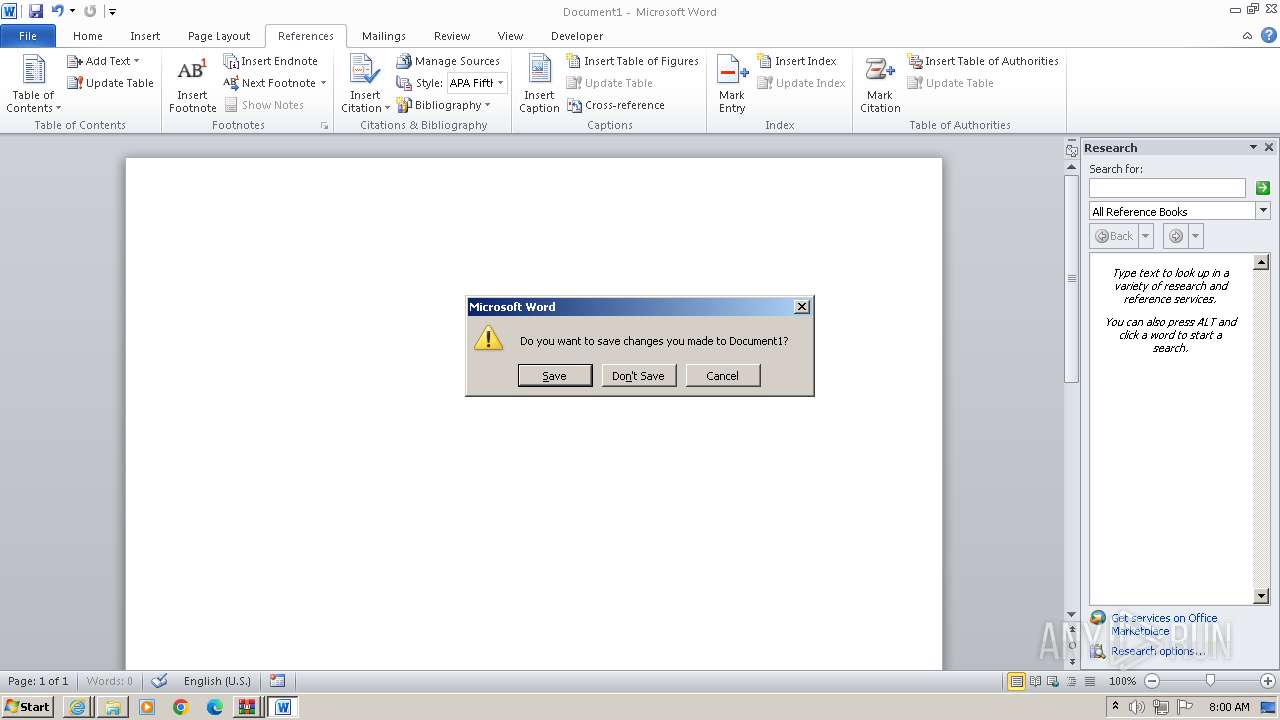The image size is (1280, 720).
Task: Click the Insert Endnote button
Action: point(270,61)
